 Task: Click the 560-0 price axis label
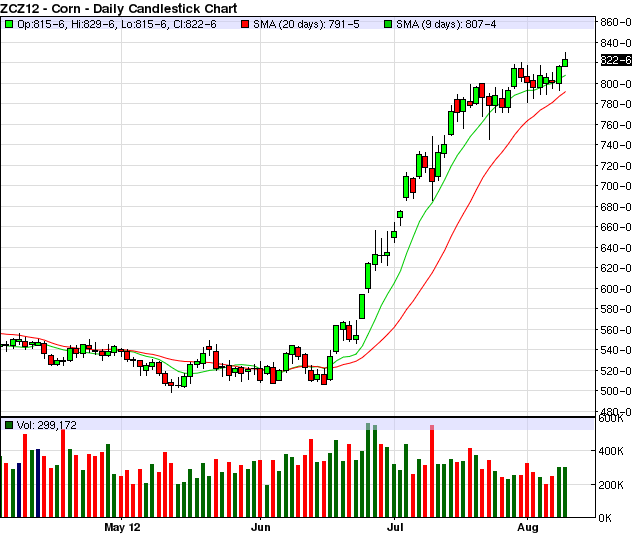pos(616,330)
